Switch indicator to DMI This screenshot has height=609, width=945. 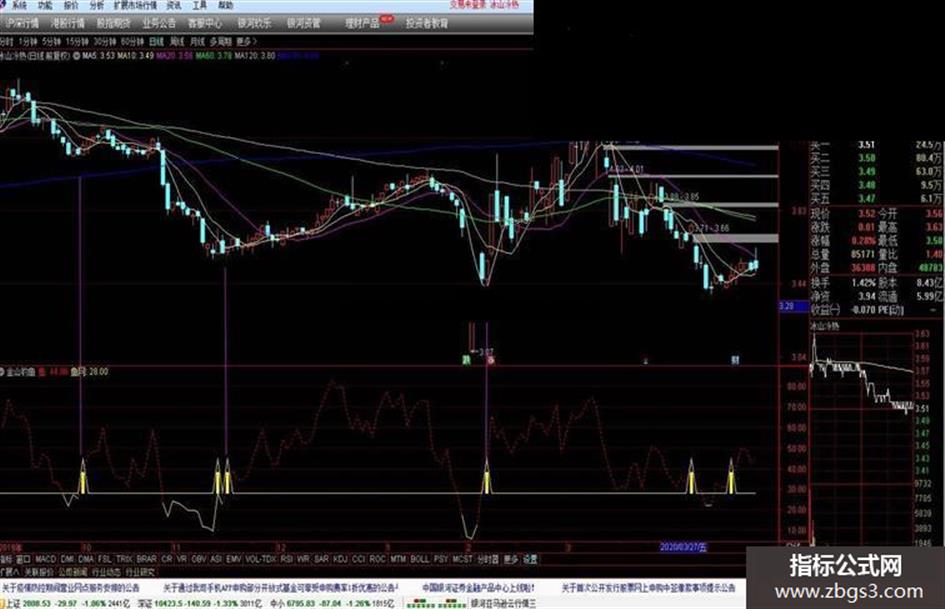click(68, 560)
